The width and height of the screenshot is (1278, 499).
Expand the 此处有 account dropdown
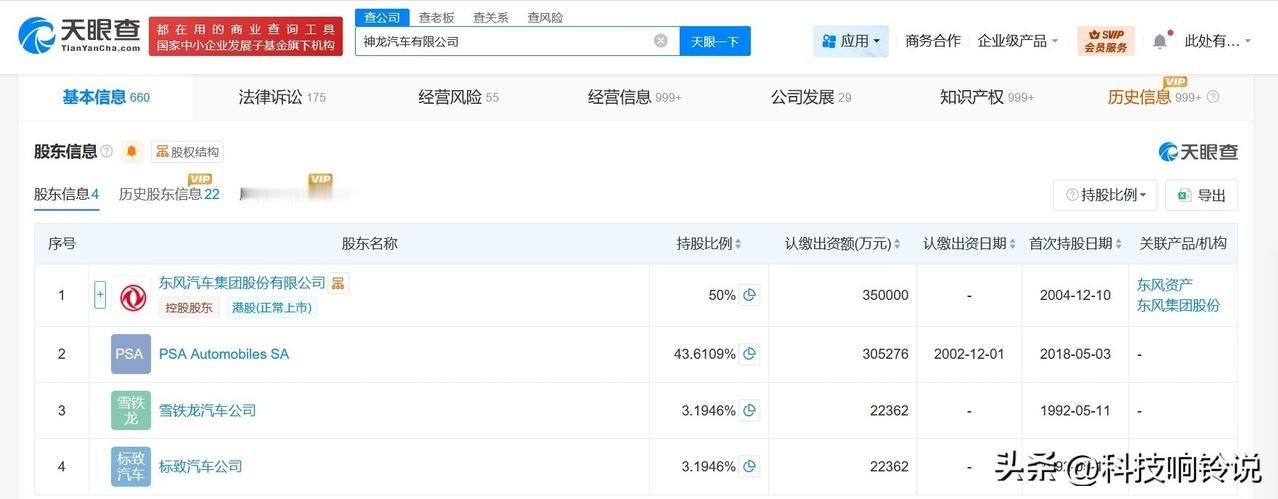point(1217,41)
